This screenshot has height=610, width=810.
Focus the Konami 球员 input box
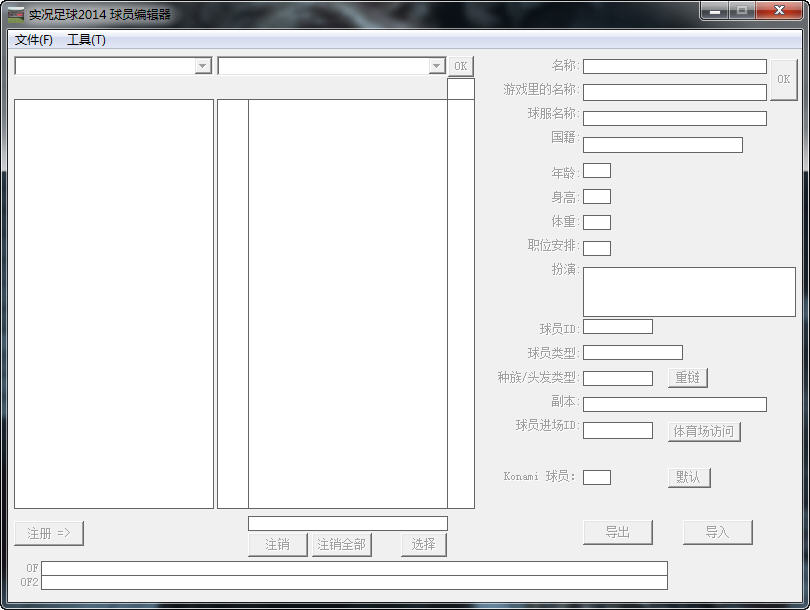pyautogui.click(x=597, y=477)
